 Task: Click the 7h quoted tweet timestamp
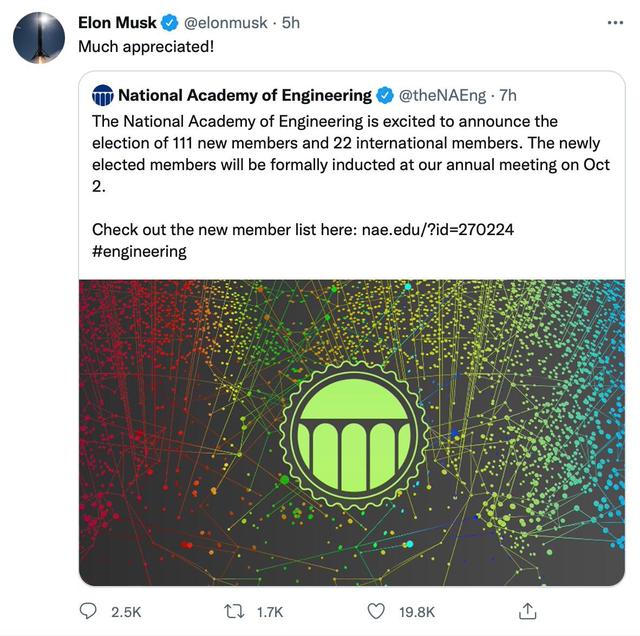coord(508,96)
